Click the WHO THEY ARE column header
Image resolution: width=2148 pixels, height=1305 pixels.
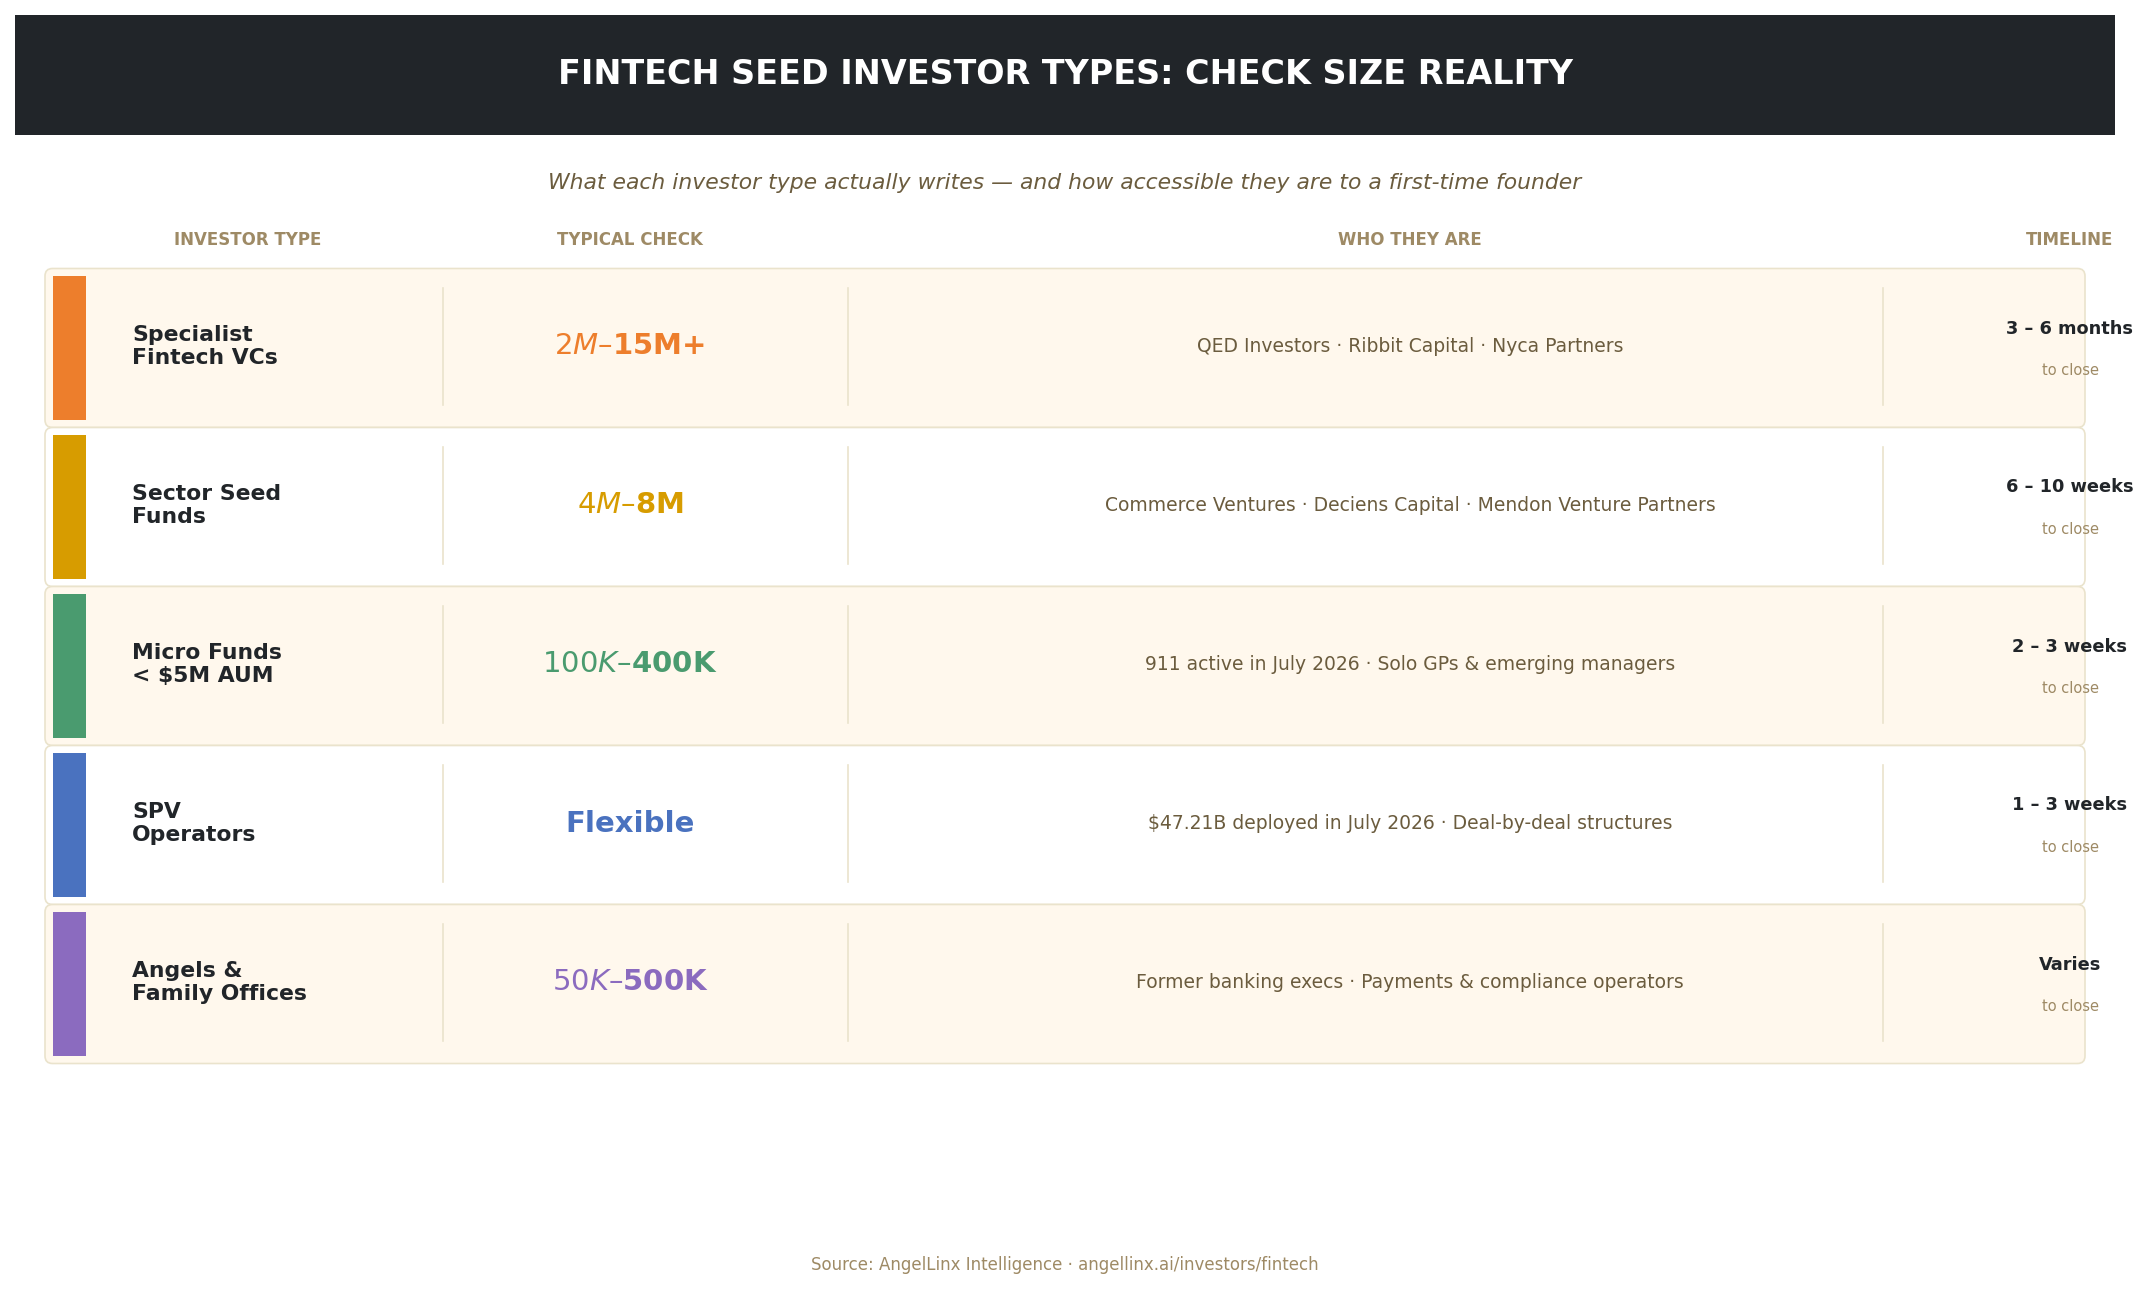point(1410,240)
